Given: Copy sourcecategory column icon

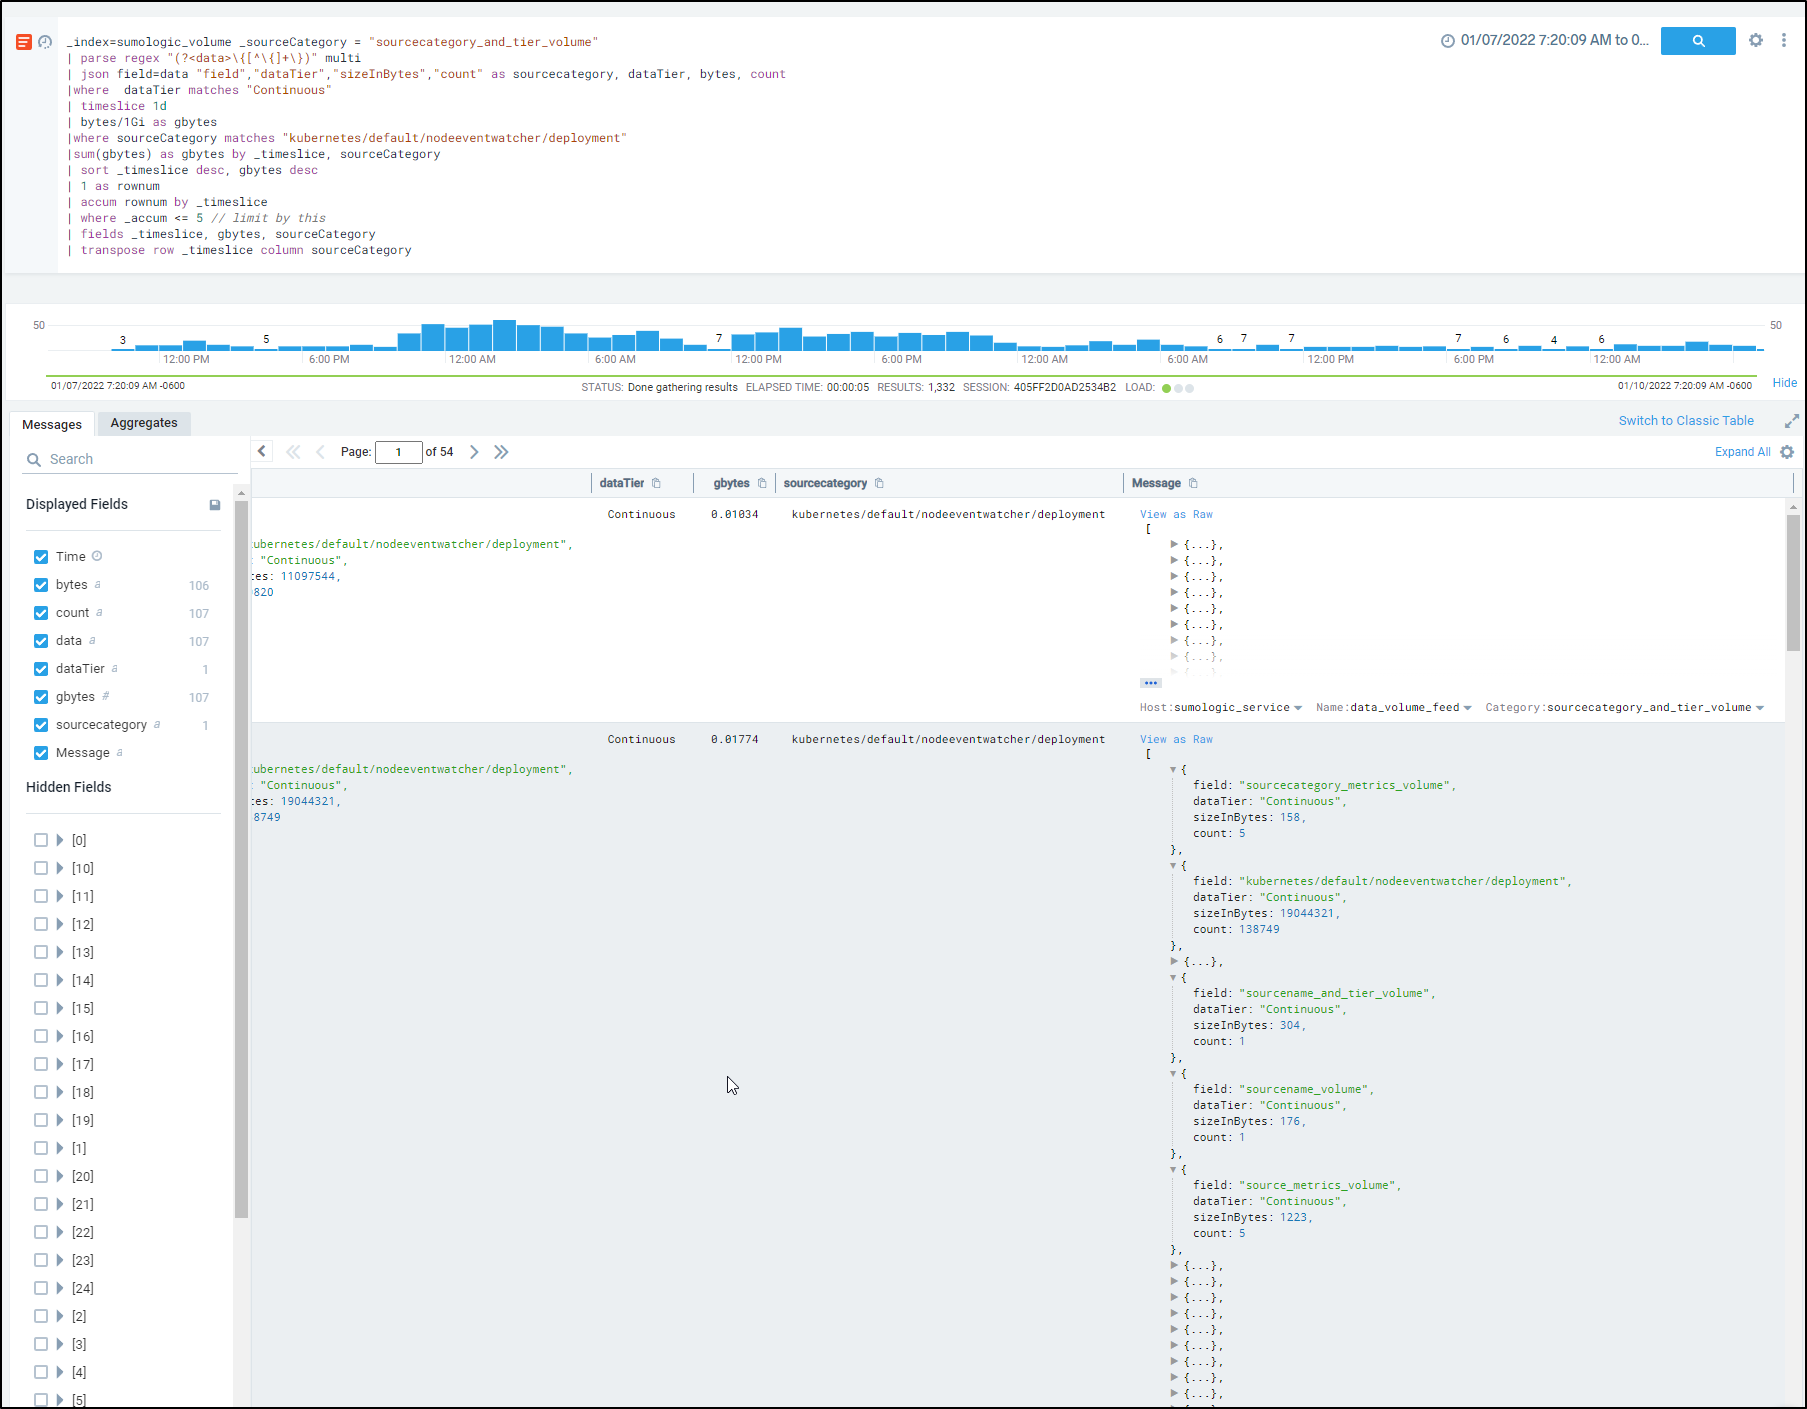Looking at the screenshot, I should point(879,483).
